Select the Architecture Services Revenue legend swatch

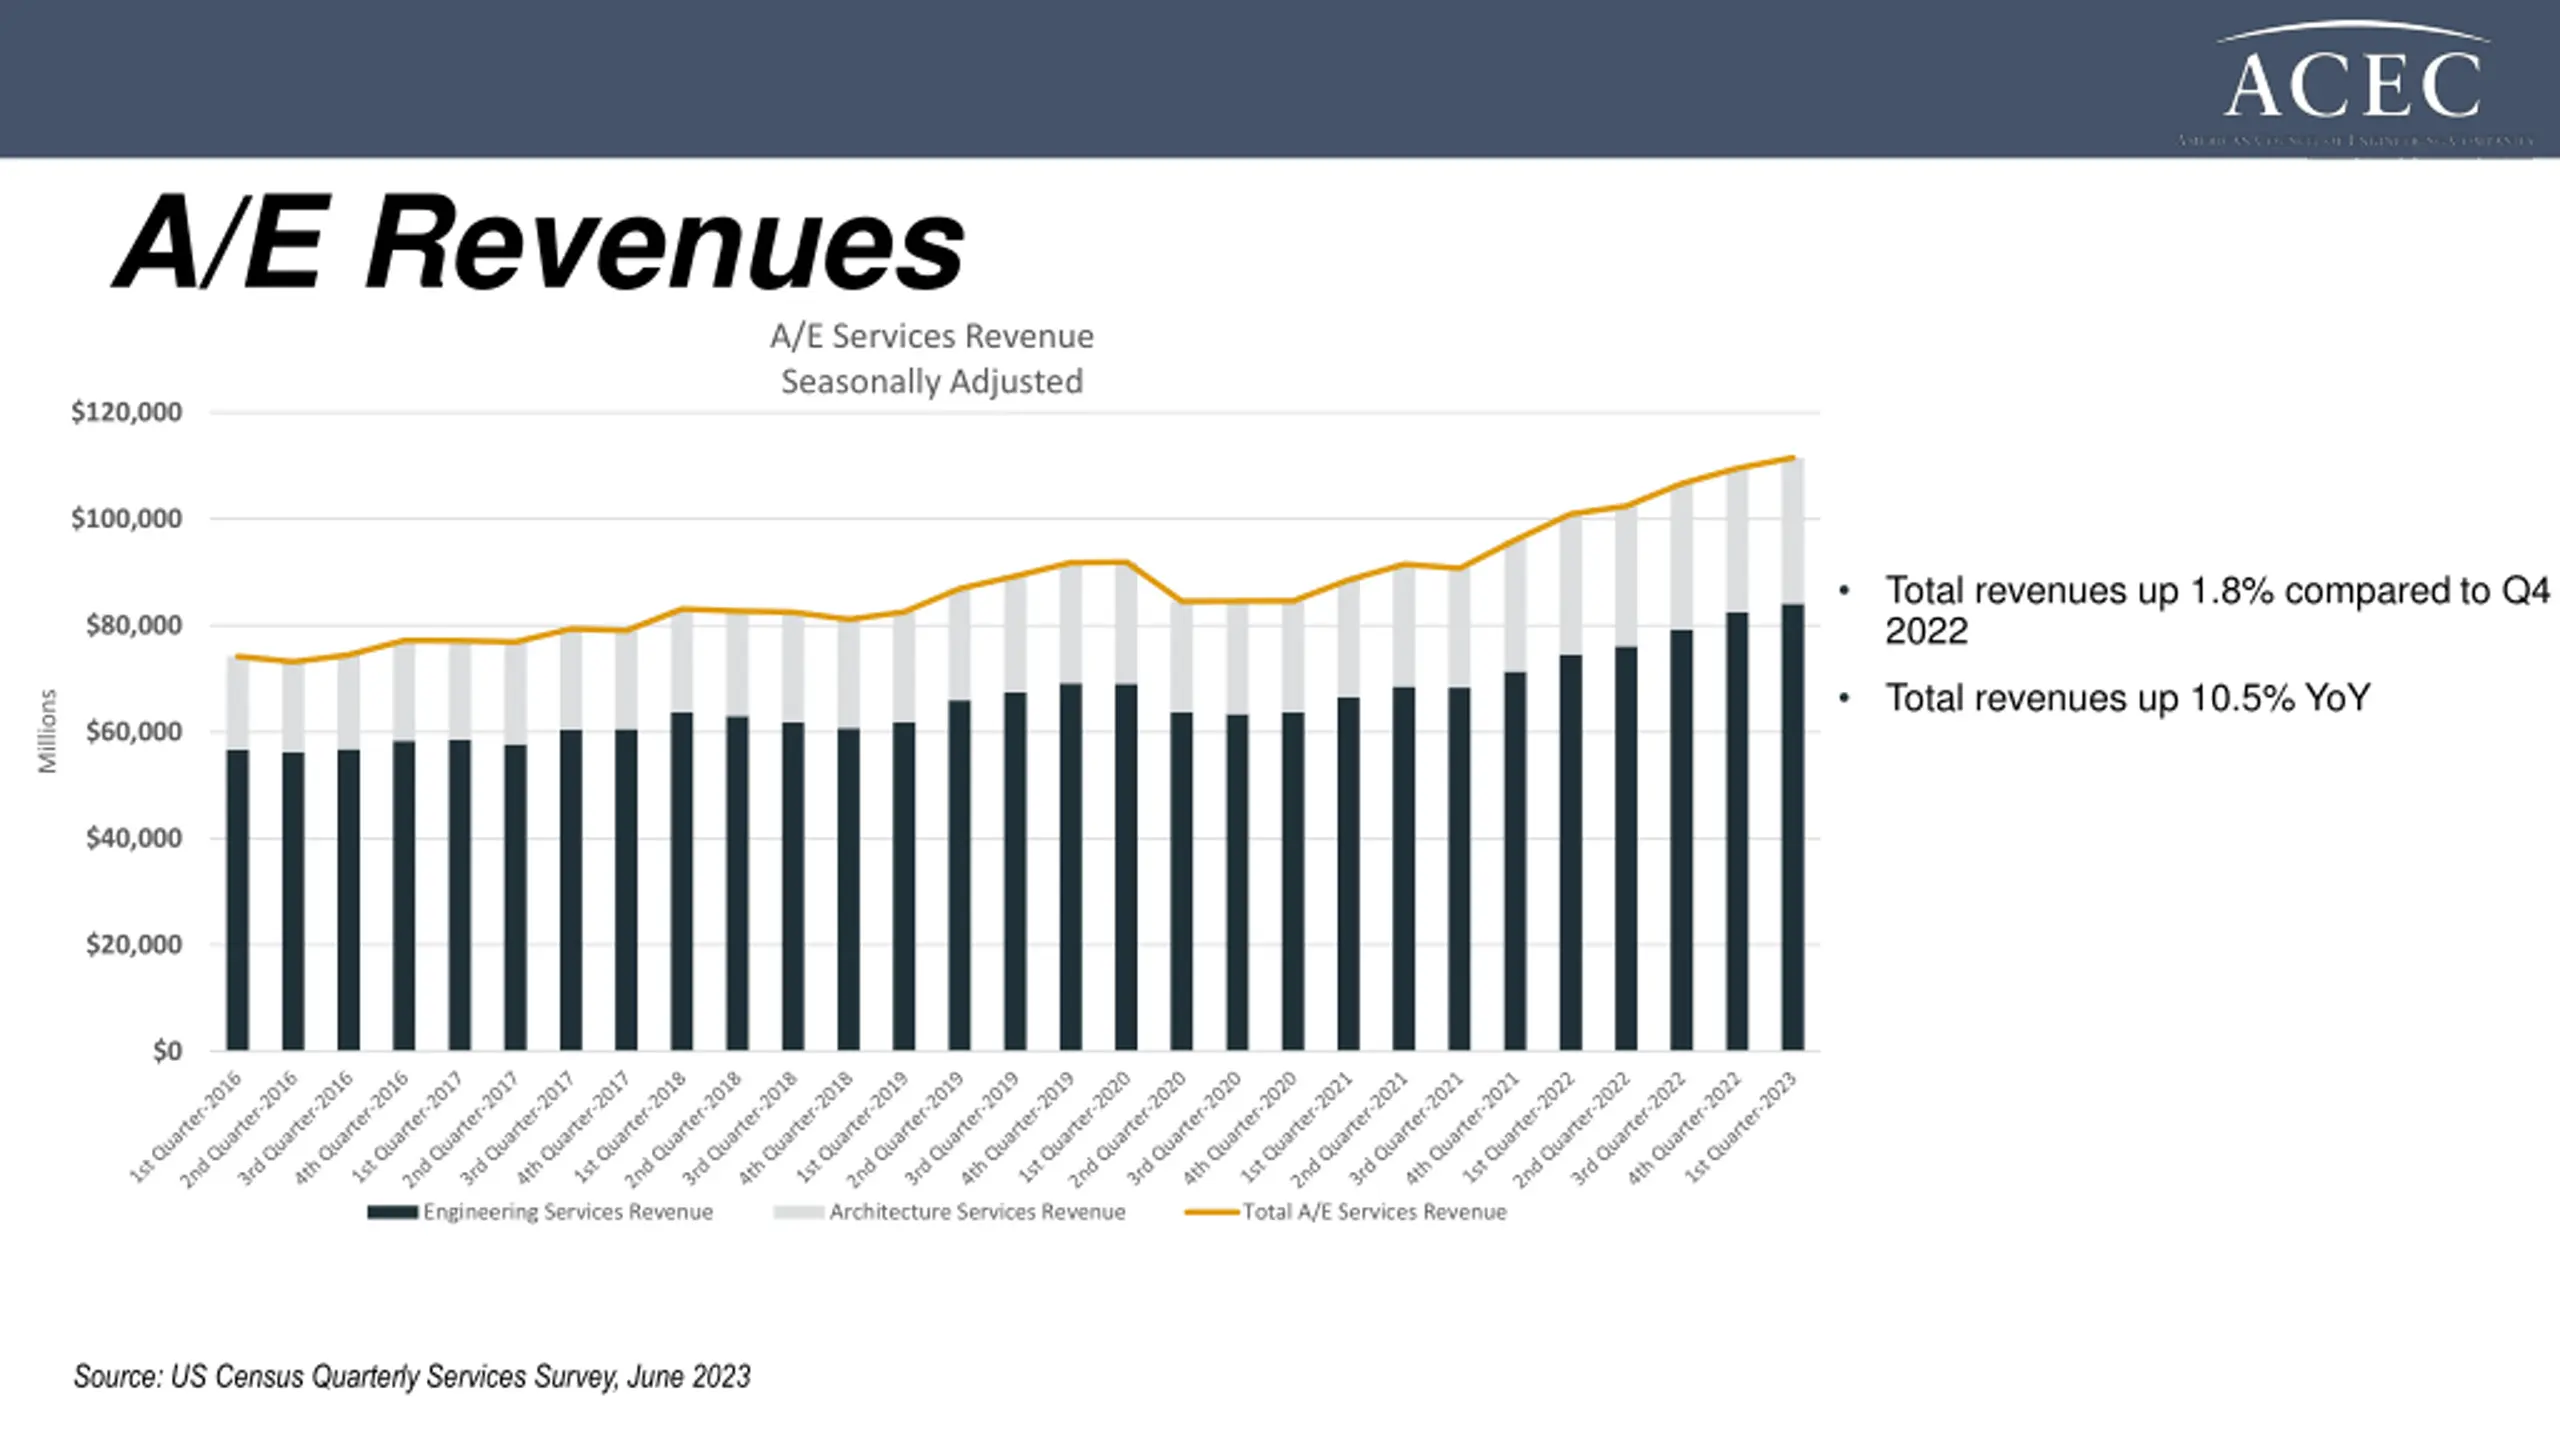798,1212
